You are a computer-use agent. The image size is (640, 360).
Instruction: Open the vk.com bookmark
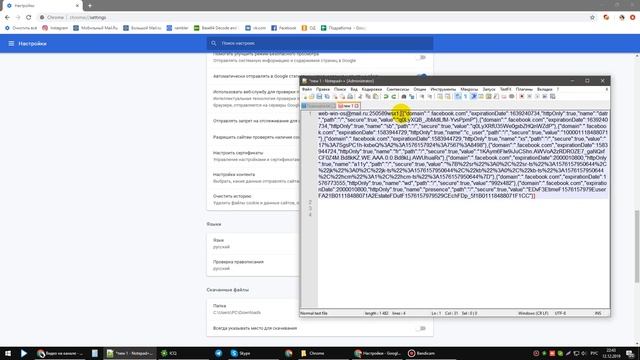coord(256,28)
